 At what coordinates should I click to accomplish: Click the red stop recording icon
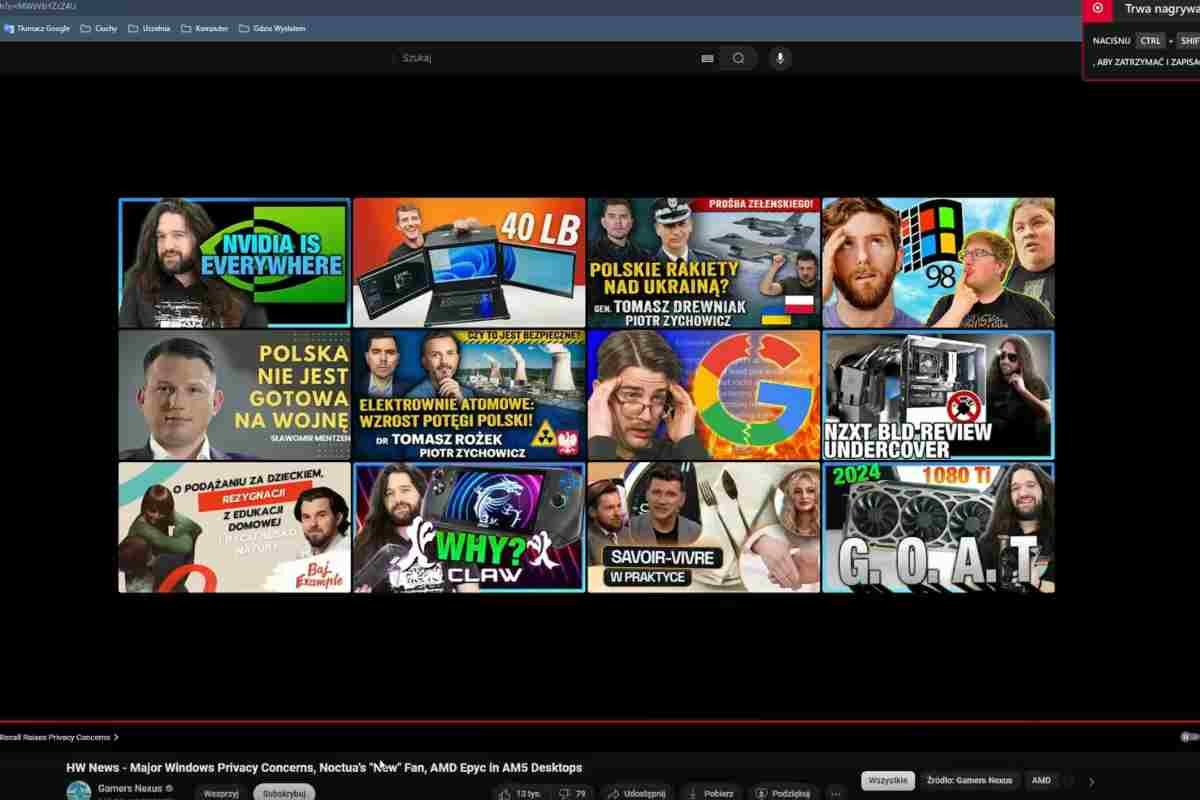[1098, 8]
